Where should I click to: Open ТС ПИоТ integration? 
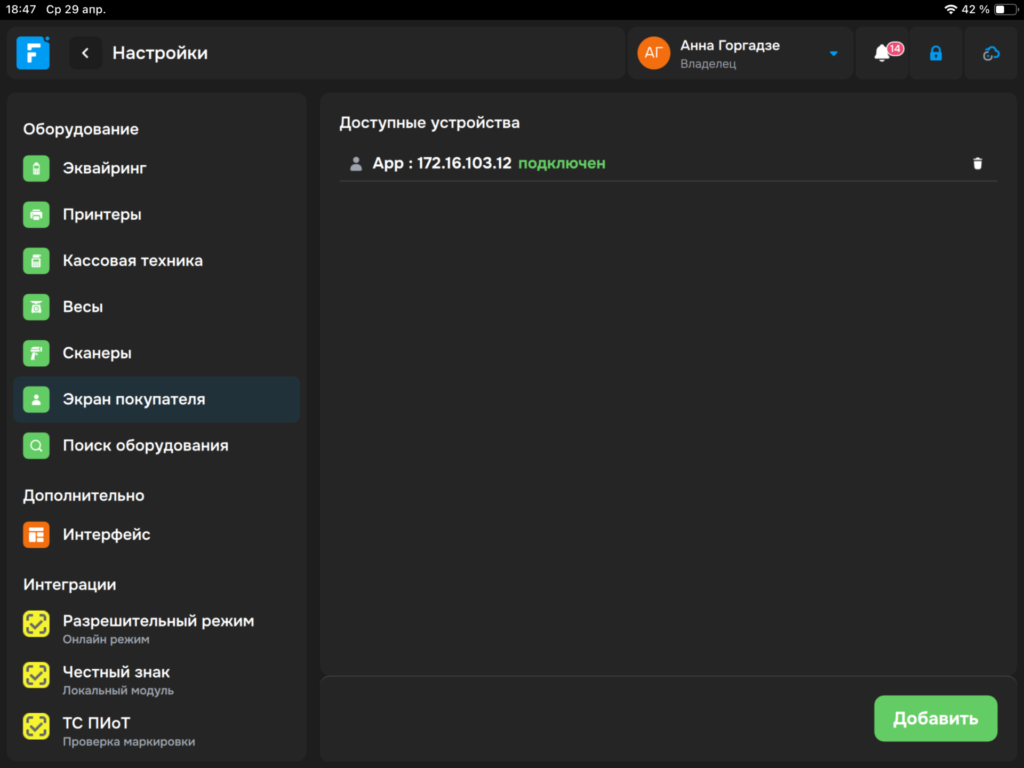[157, 730]
